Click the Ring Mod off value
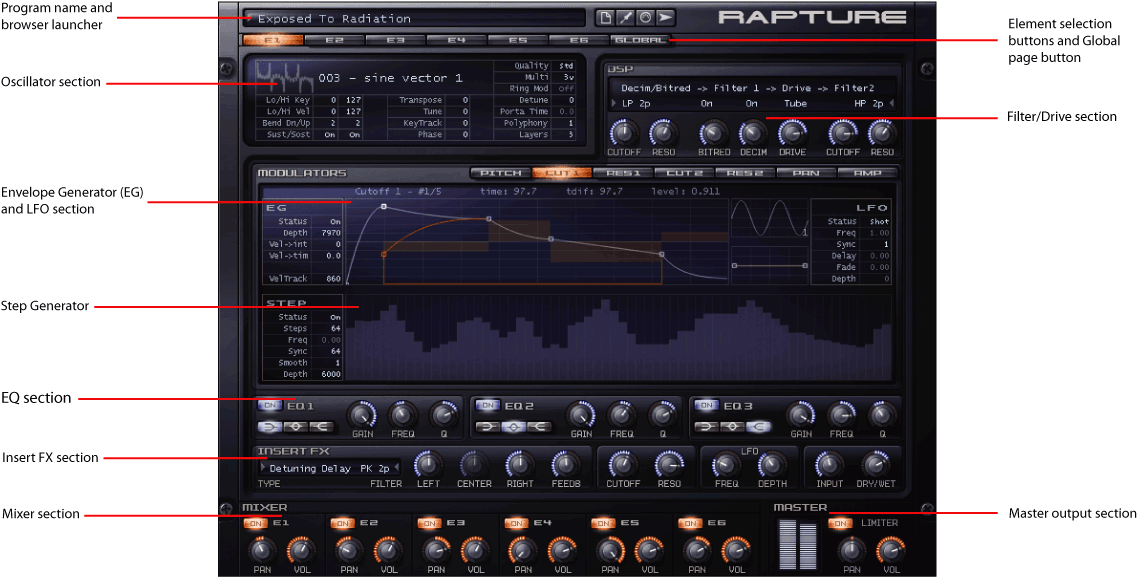The height and width of the screenshot is (577, 1138). point(565,88)
